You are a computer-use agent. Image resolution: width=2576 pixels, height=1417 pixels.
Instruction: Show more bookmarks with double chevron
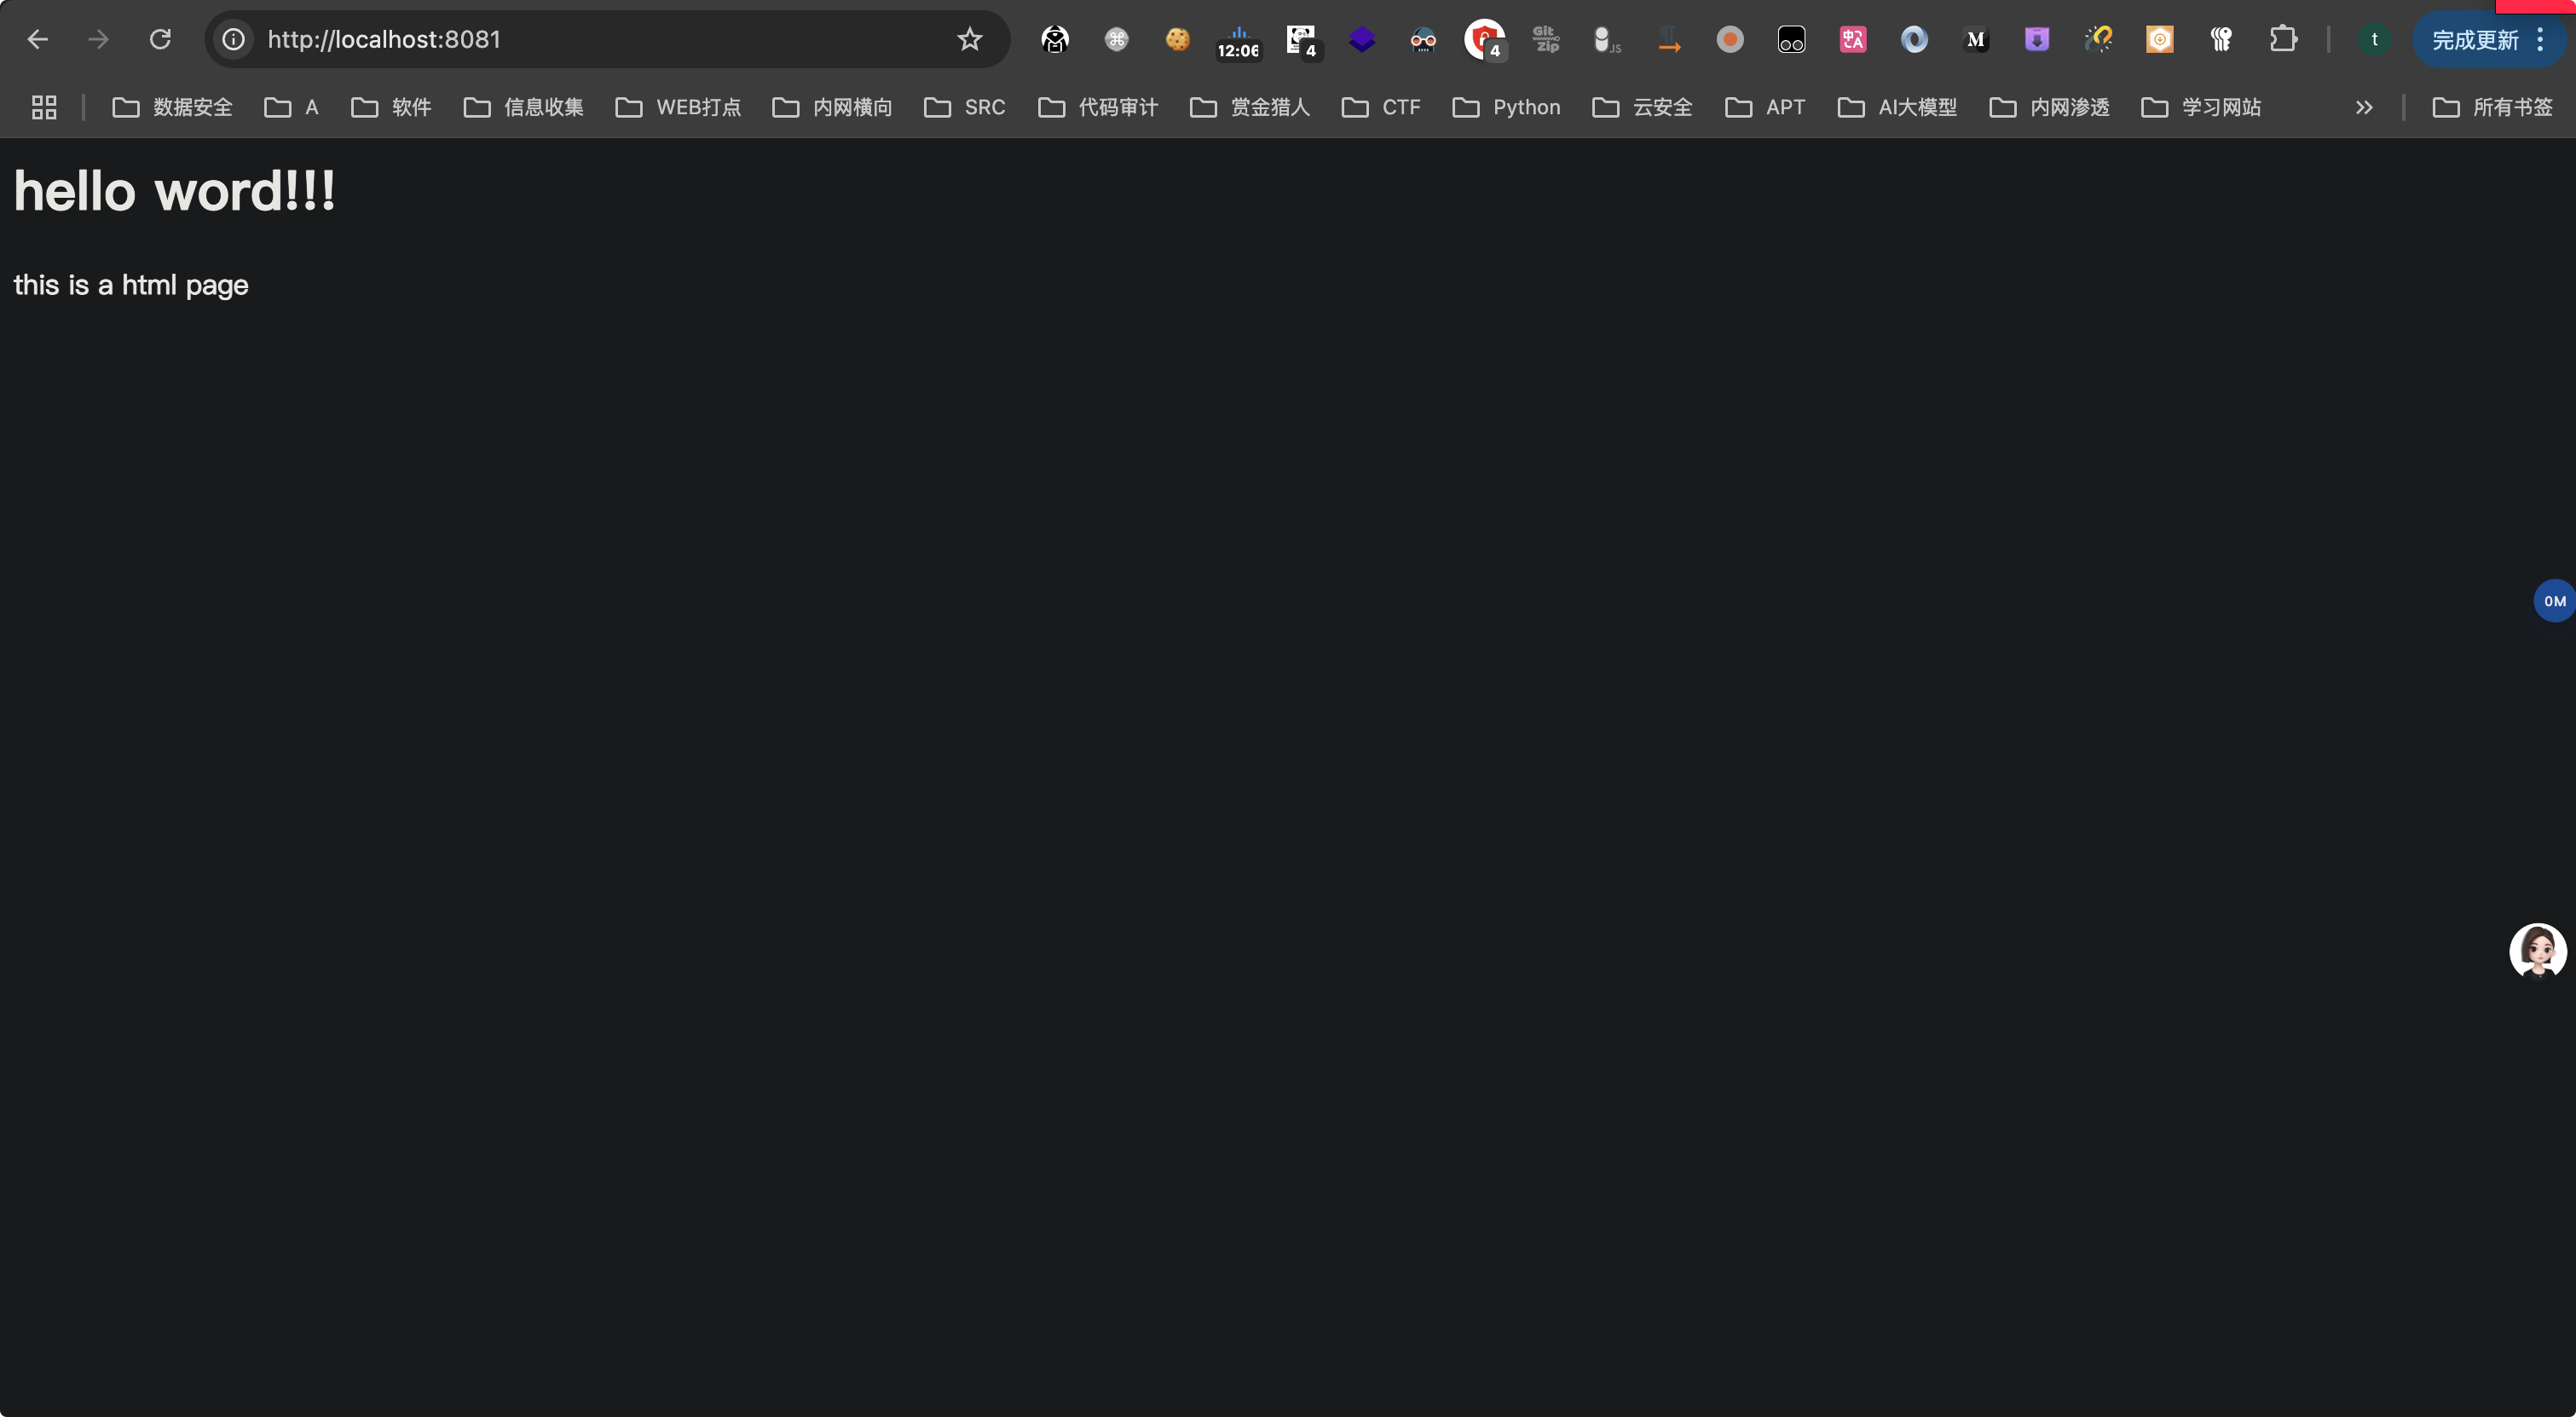(x=2364, y=107)
